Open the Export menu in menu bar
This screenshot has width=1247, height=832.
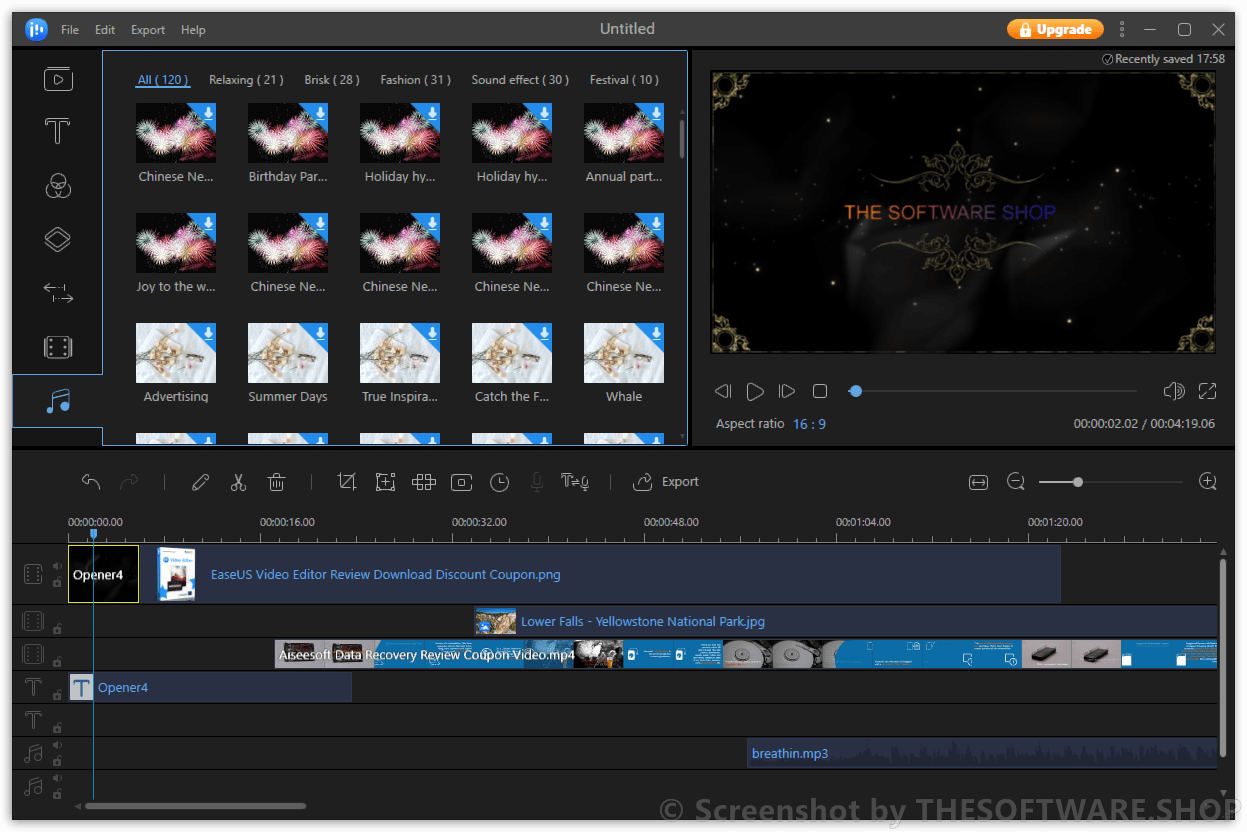click(x=147, y=29)
